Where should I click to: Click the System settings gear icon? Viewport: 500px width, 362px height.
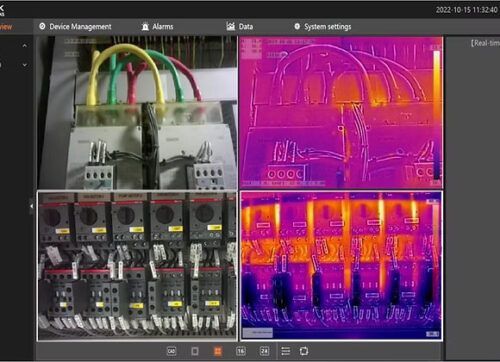pos(297,26)
